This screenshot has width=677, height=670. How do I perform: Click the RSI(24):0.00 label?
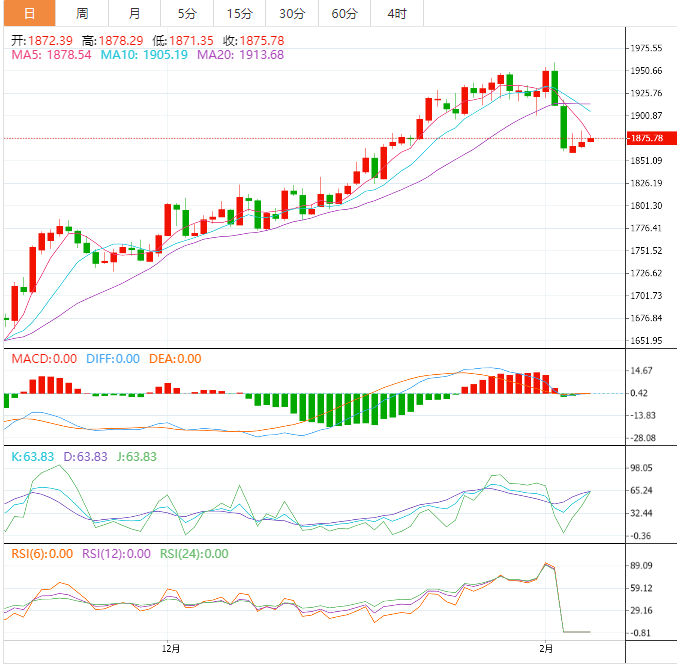194,554
